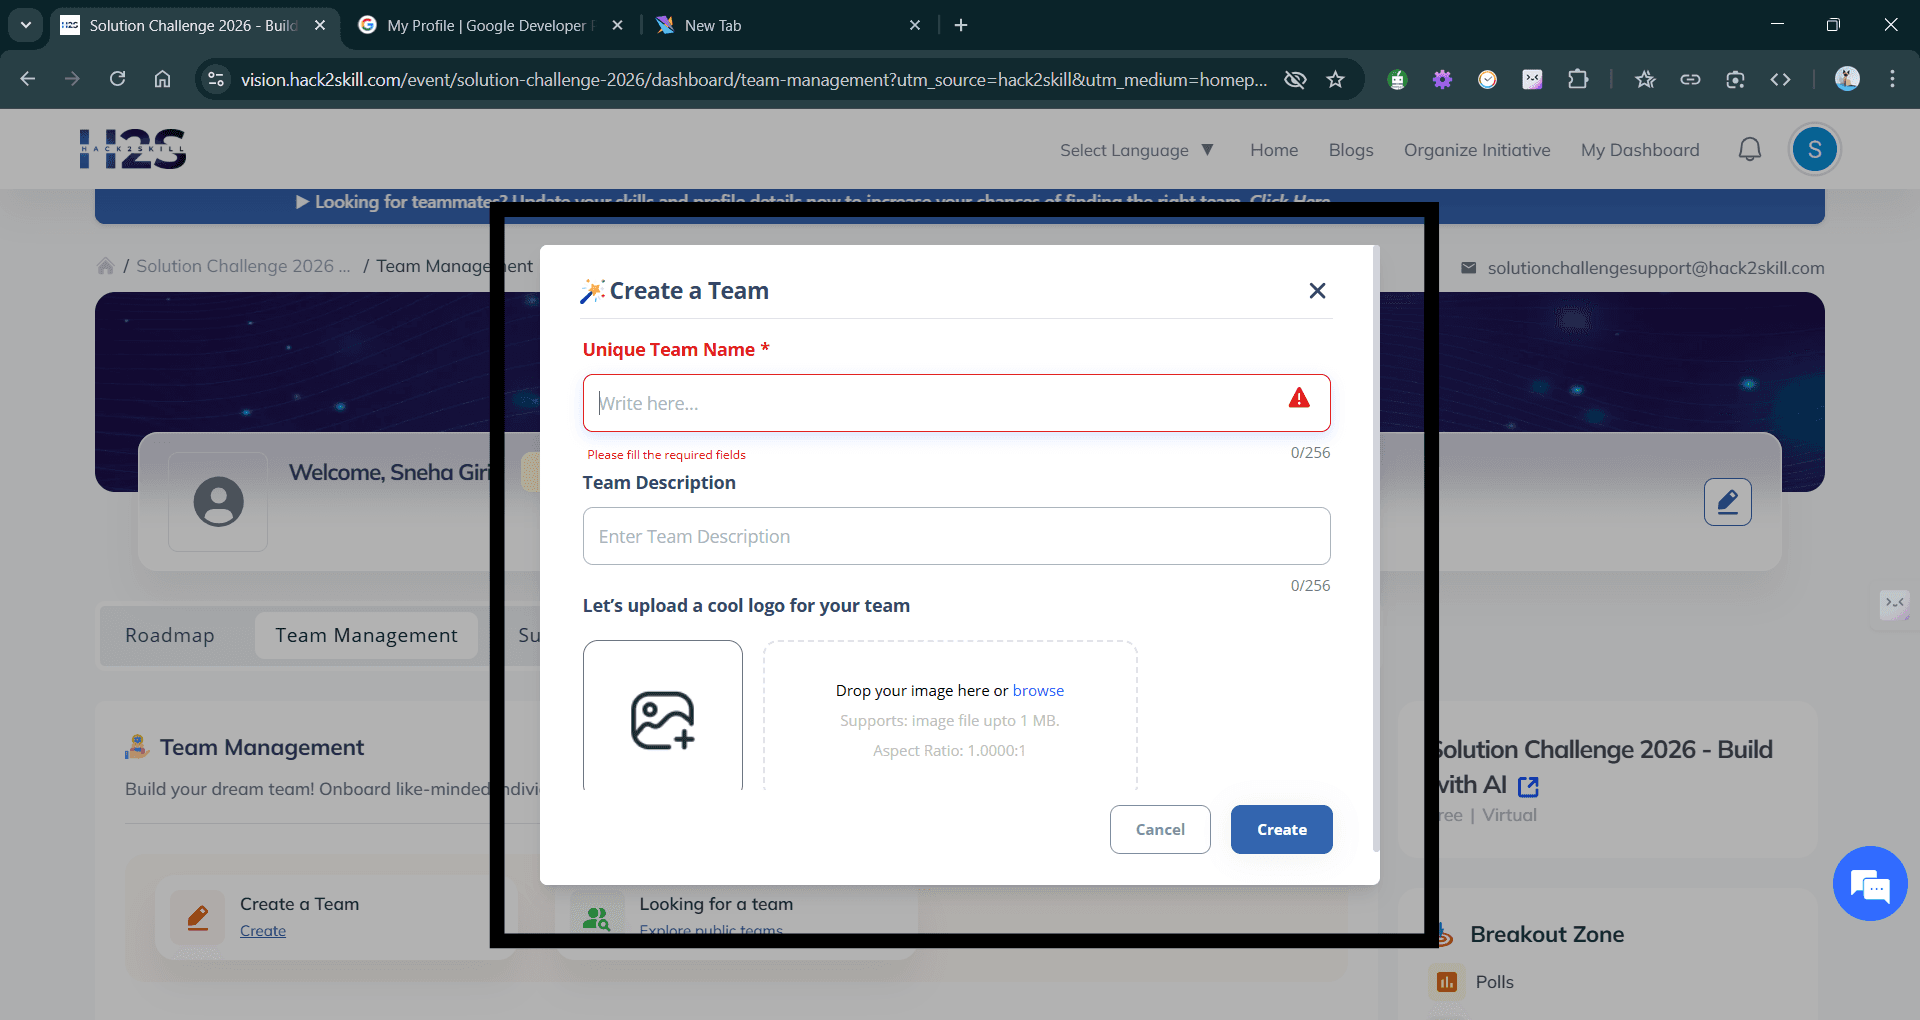Viewport: 1920px width, 1020px height.
Task: Click the home breadcrumb icon
Action: pos(106,265)
